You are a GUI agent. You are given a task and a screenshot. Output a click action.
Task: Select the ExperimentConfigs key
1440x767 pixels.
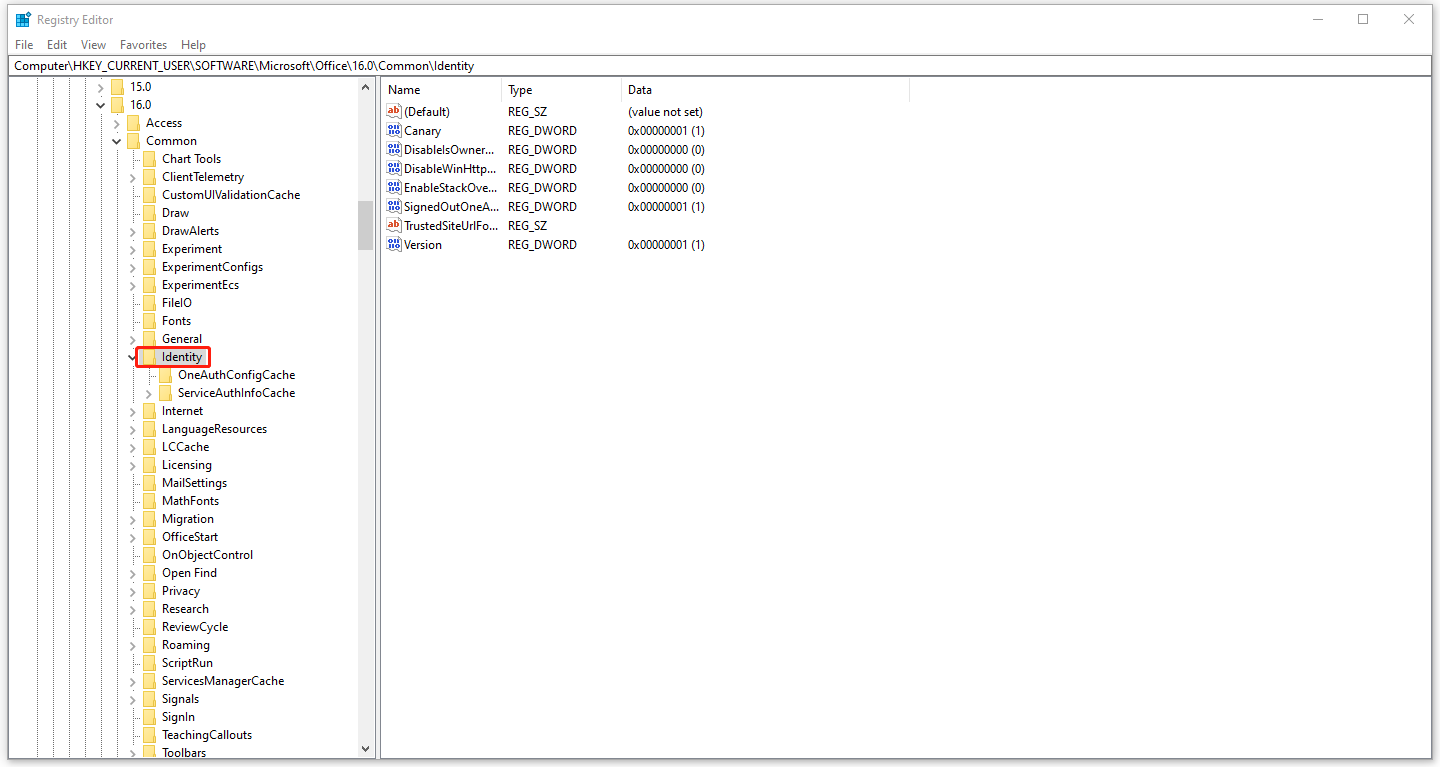tap(212, 267)
